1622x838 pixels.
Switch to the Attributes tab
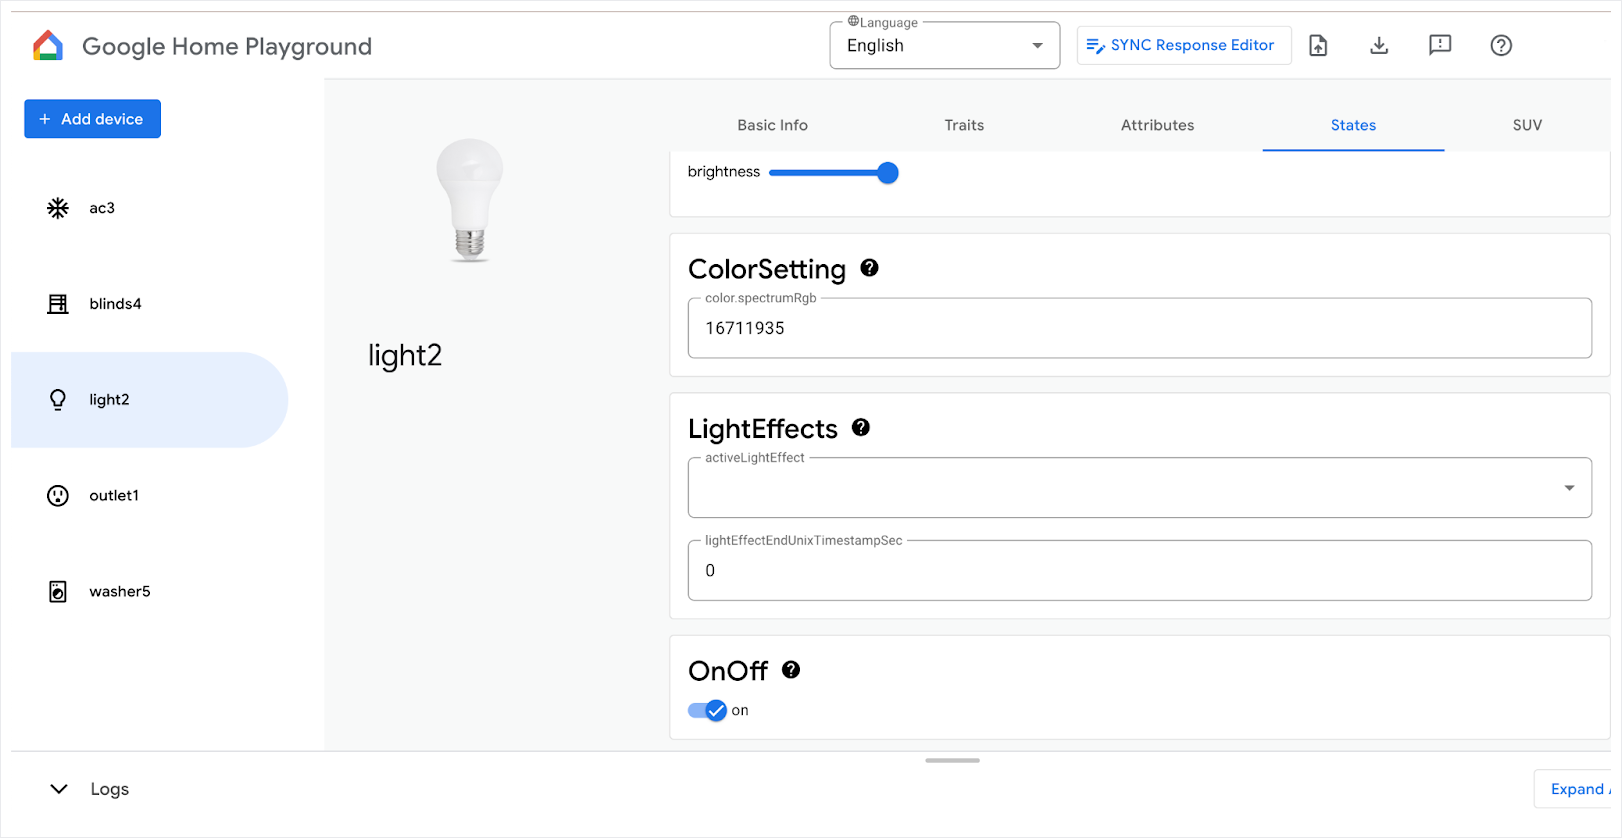[x=1157, y=125]
